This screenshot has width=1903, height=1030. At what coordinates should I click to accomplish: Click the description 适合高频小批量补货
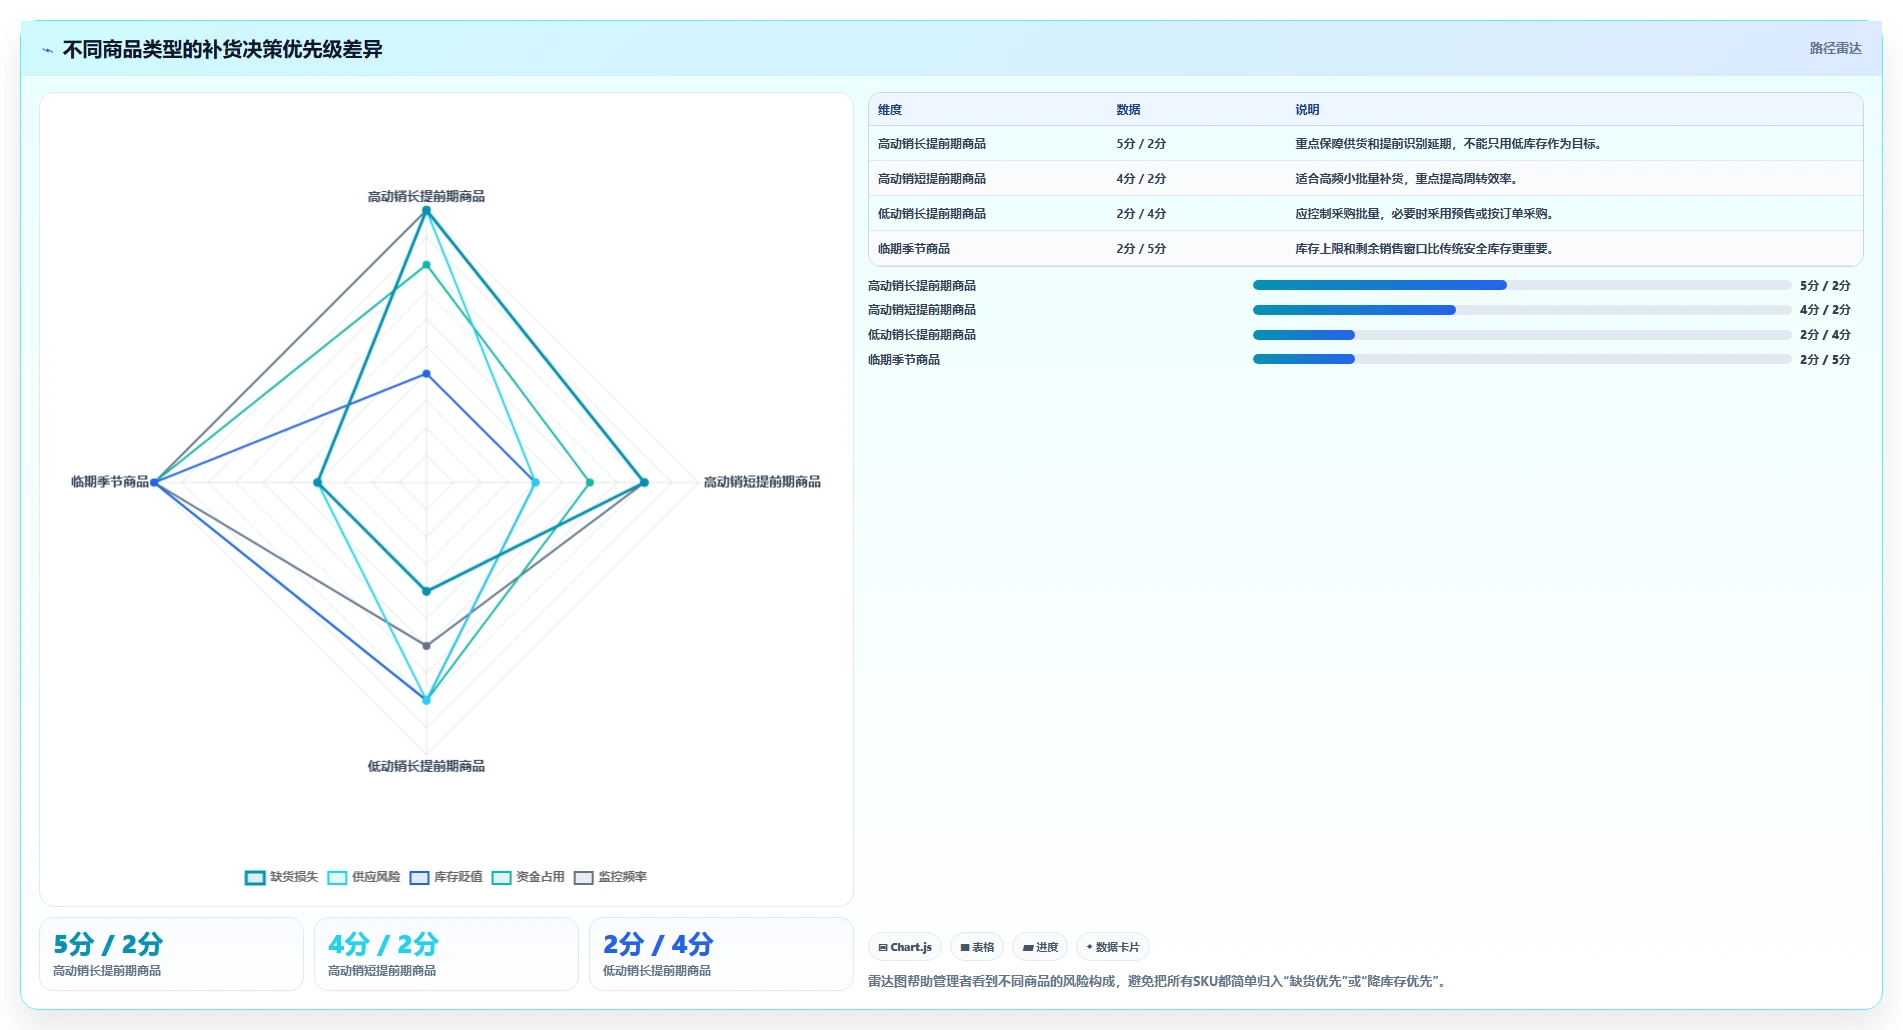click(1408, 179)
